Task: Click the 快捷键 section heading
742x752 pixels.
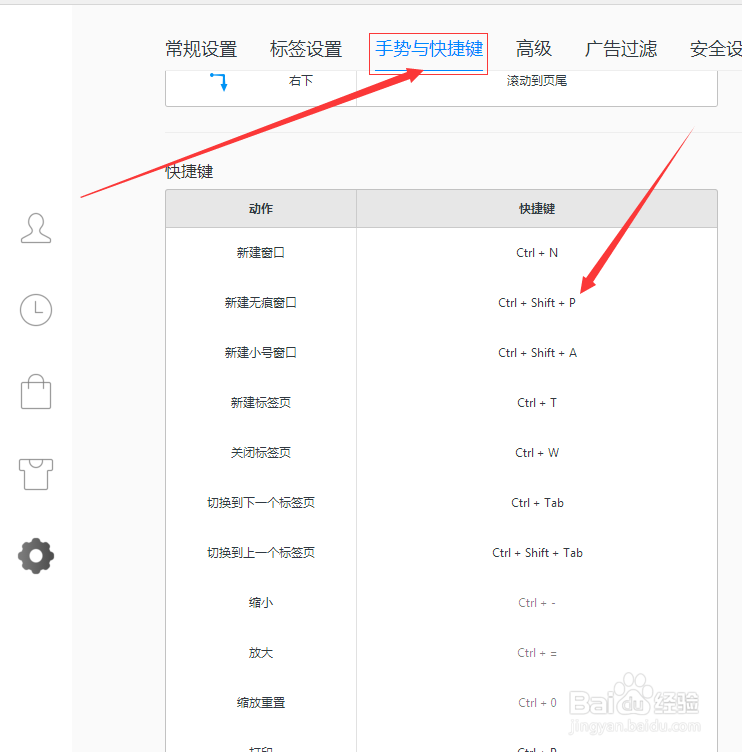Action: click(189, 172)
